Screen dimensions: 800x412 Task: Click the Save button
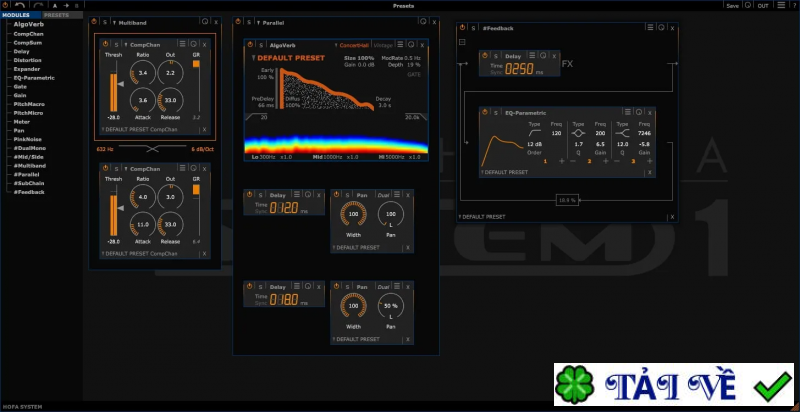pos(732,6)
